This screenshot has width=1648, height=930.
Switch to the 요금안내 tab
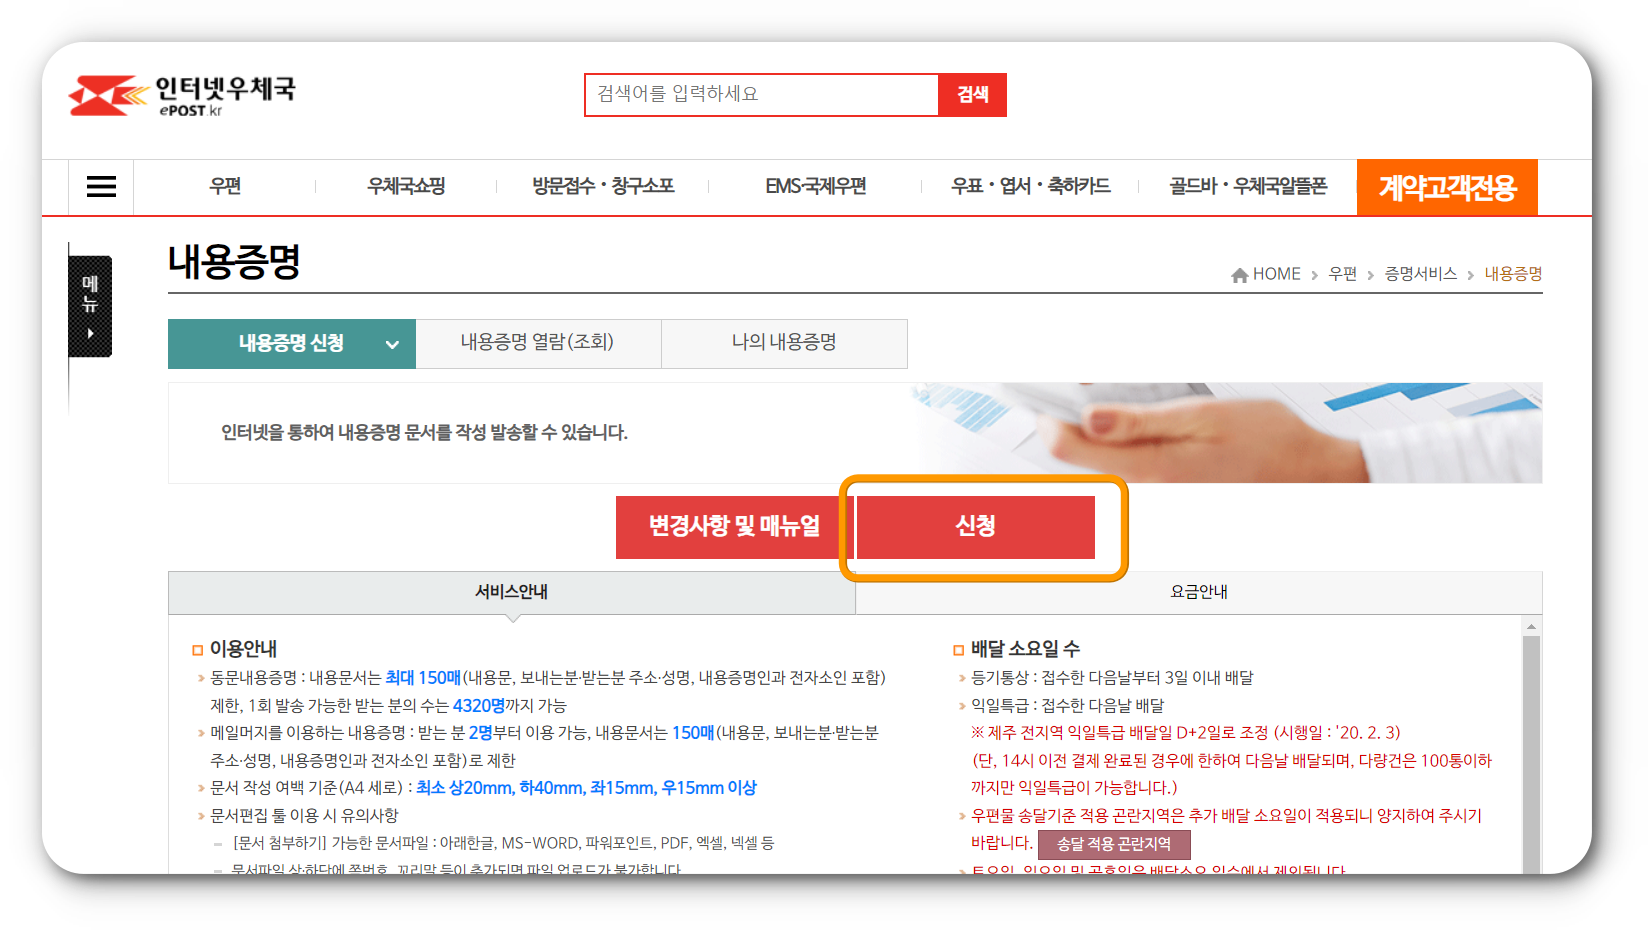click(x=1198, y=591)
